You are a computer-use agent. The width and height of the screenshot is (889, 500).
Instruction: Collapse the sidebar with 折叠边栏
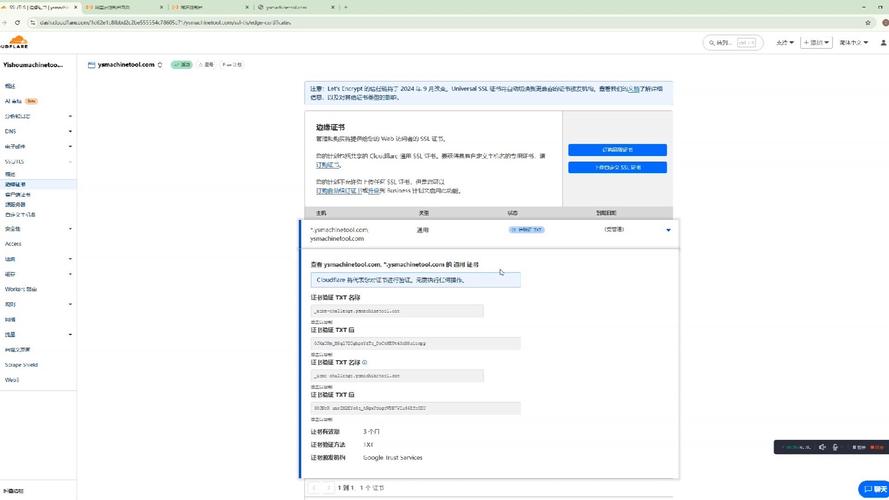pyautogui.click(x=13, y=491)
